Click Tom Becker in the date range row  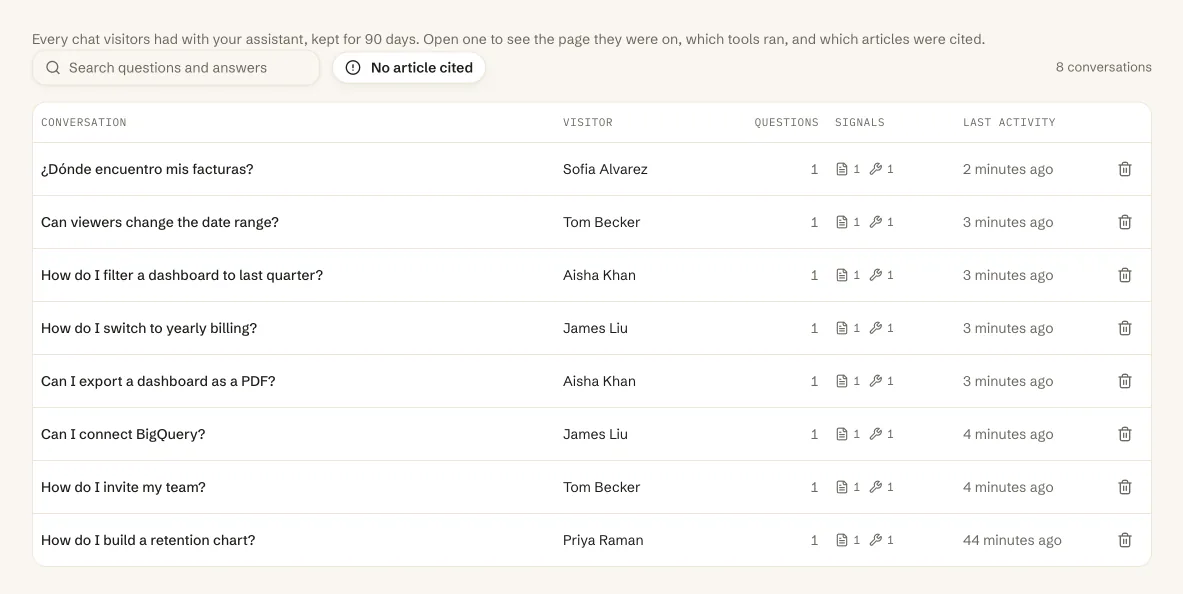601,222
